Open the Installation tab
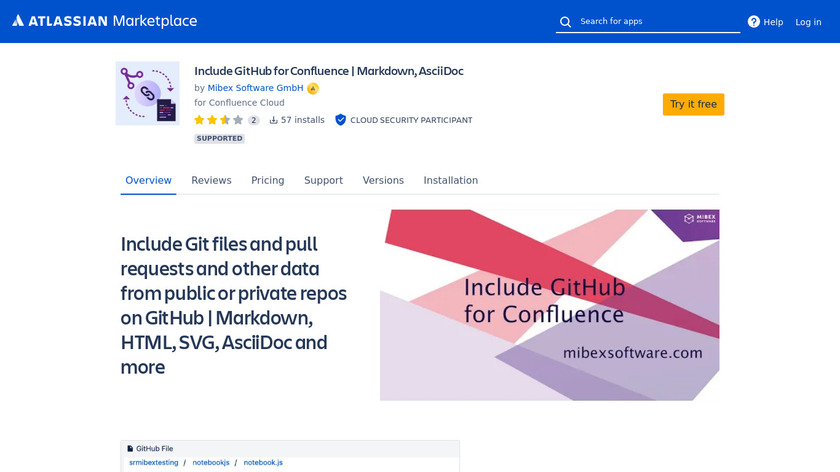 450,181
